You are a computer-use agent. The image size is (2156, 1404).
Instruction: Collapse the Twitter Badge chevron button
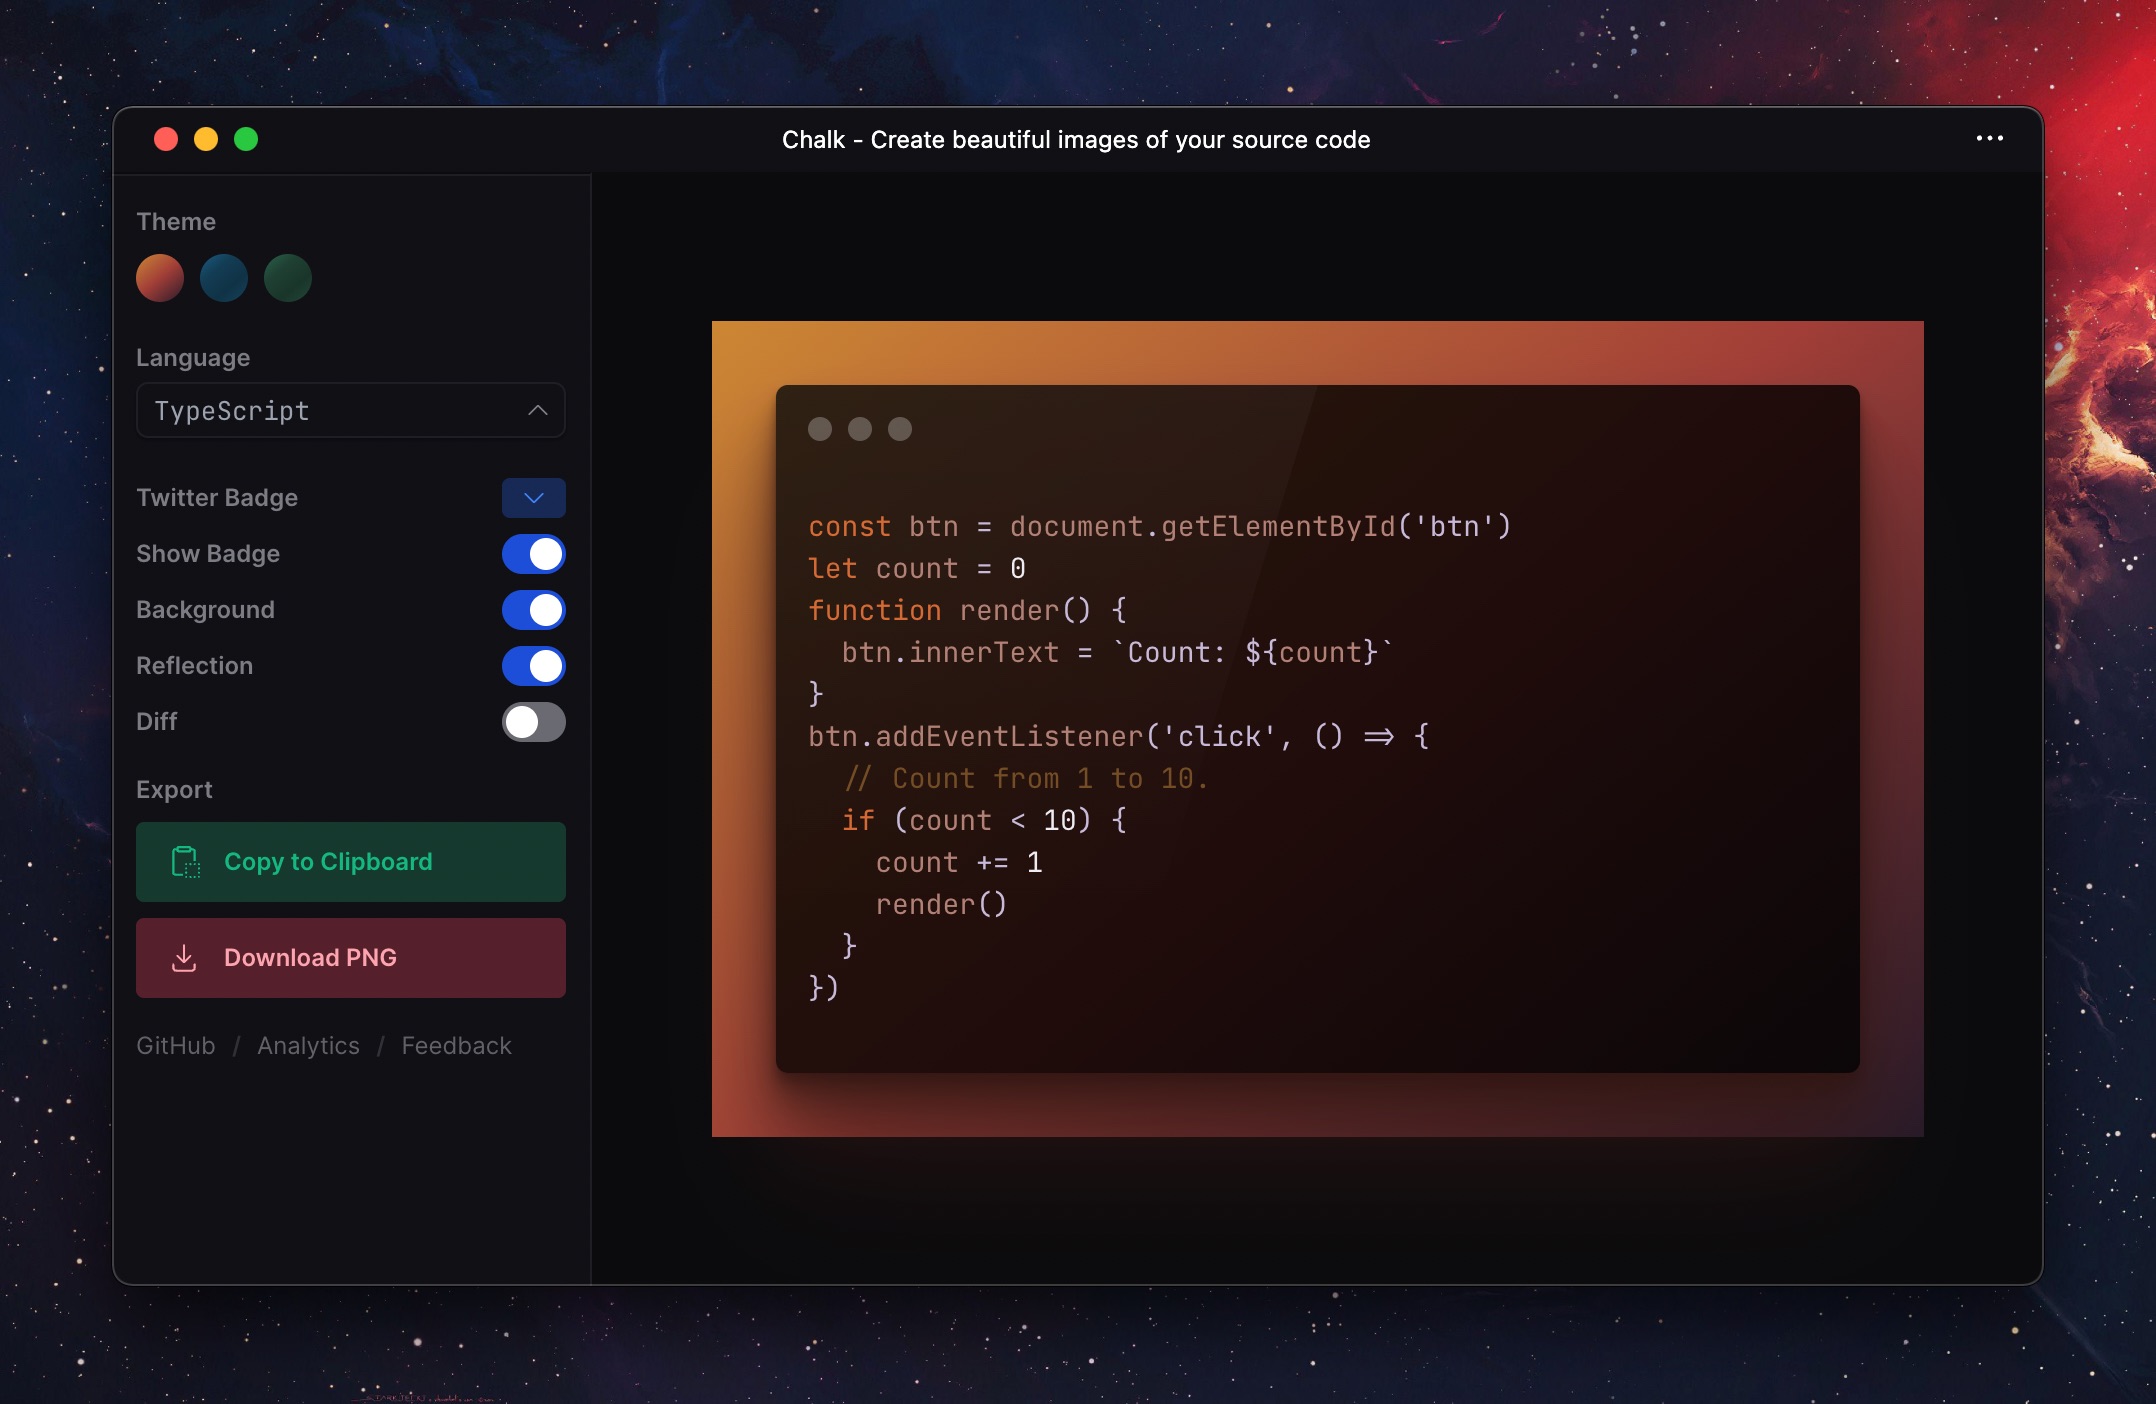coord(533,498)
